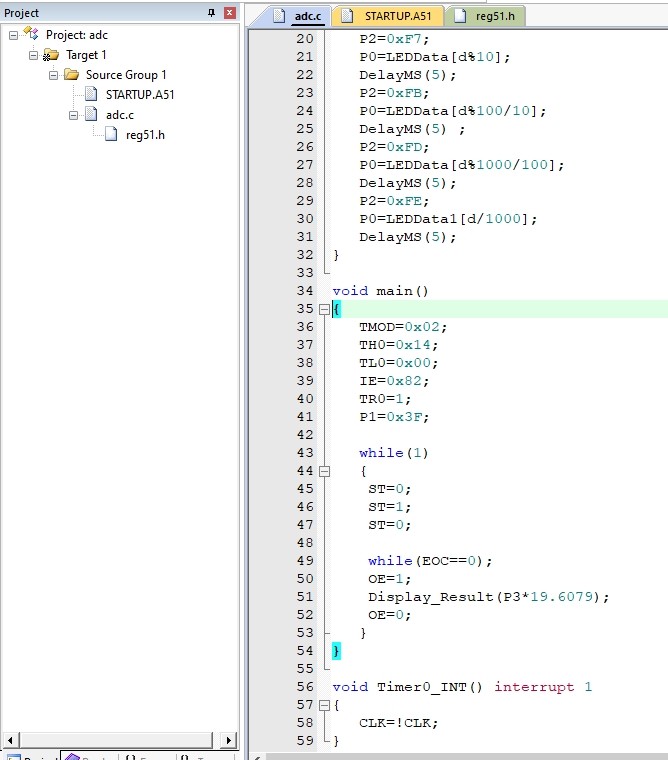Click 'P2=0xFE;' on line 29
The height and width of the screenshot is (760, 668).
pyautogui.click(x=394, y=201)
